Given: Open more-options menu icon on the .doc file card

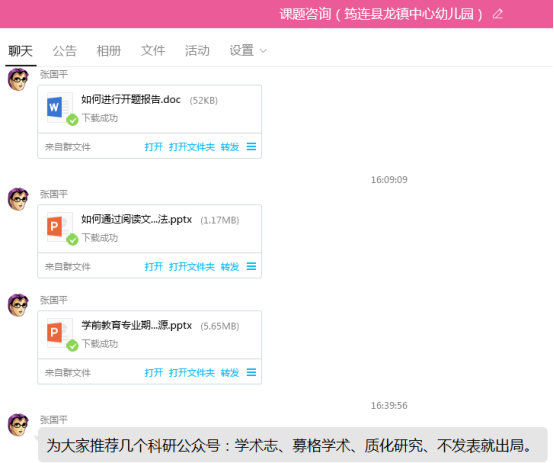Looking at the screenshot, I should pyautogui.click(x=251, y=146).
